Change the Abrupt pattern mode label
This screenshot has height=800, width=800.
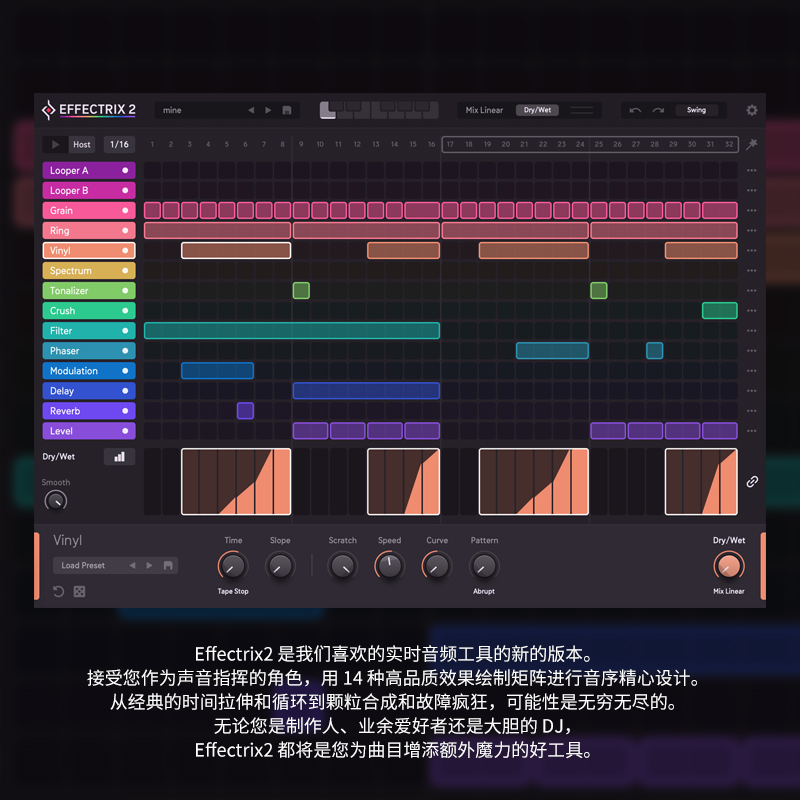coord(484,591)
